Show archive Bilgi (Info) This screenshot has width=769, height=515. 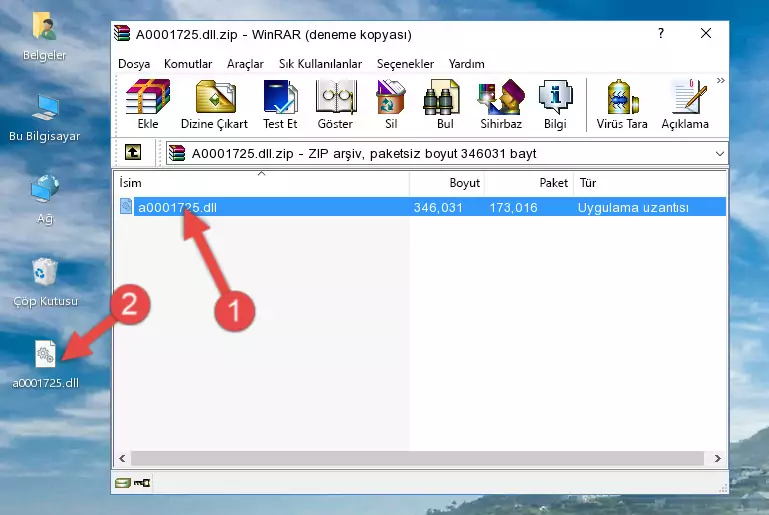pyautogui.click(x=555, y=104)
